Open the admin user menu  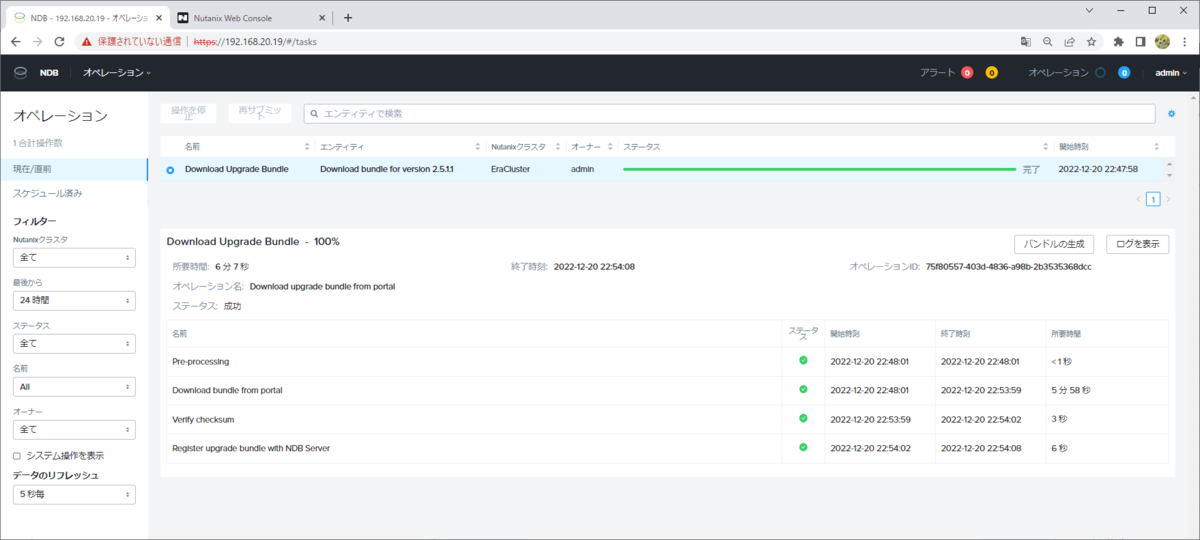1171,72
